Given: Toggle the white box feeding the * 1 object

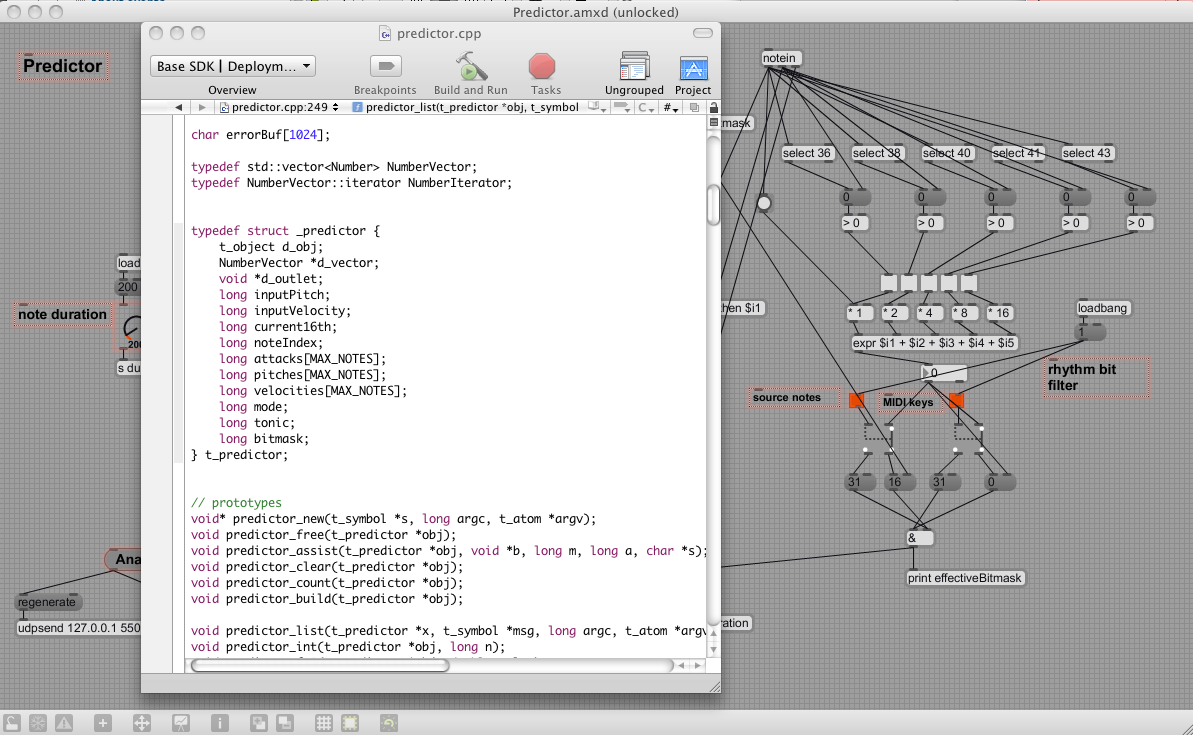Looking at the screenshot, I should (889, 283).
